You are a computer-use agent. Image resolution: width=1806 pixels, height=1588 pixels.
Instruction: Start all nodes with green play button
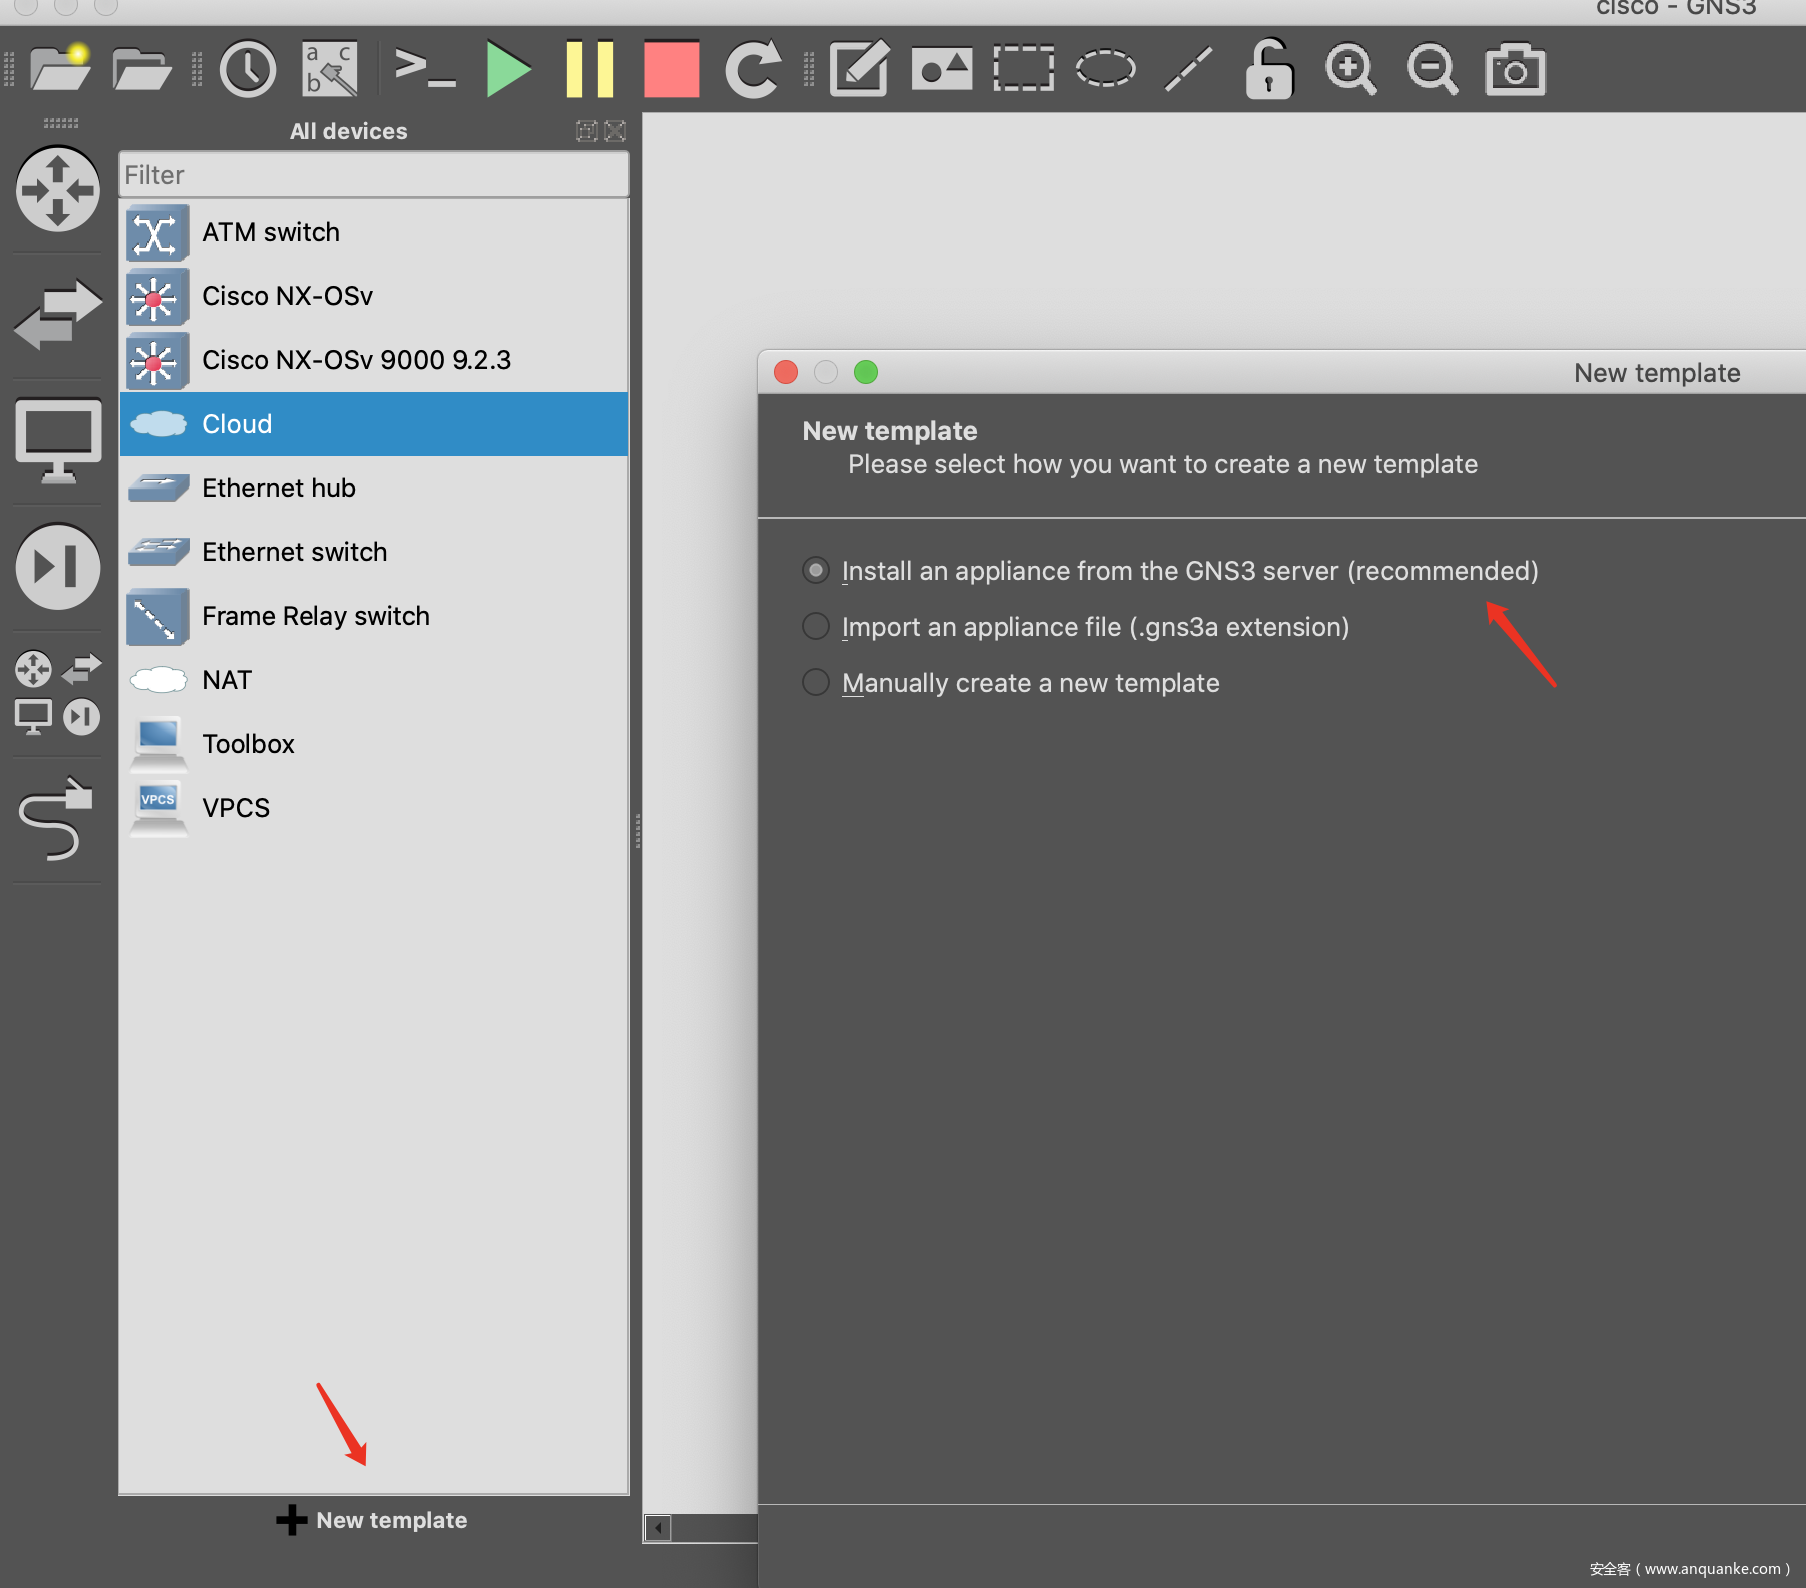tap(508, 70)
